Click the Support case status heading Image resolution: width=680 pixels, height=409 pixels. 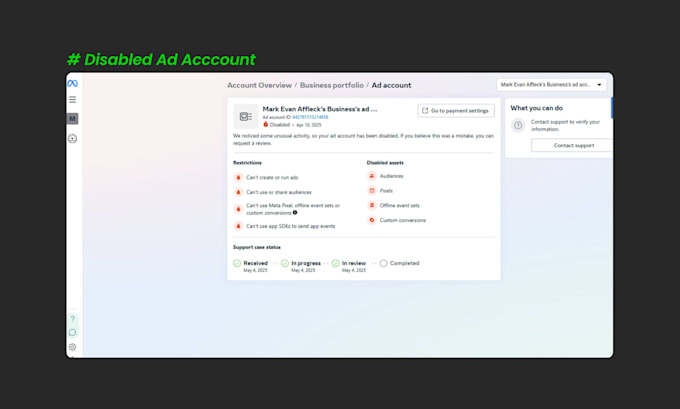pyautogui.click(x=257, y=247)
